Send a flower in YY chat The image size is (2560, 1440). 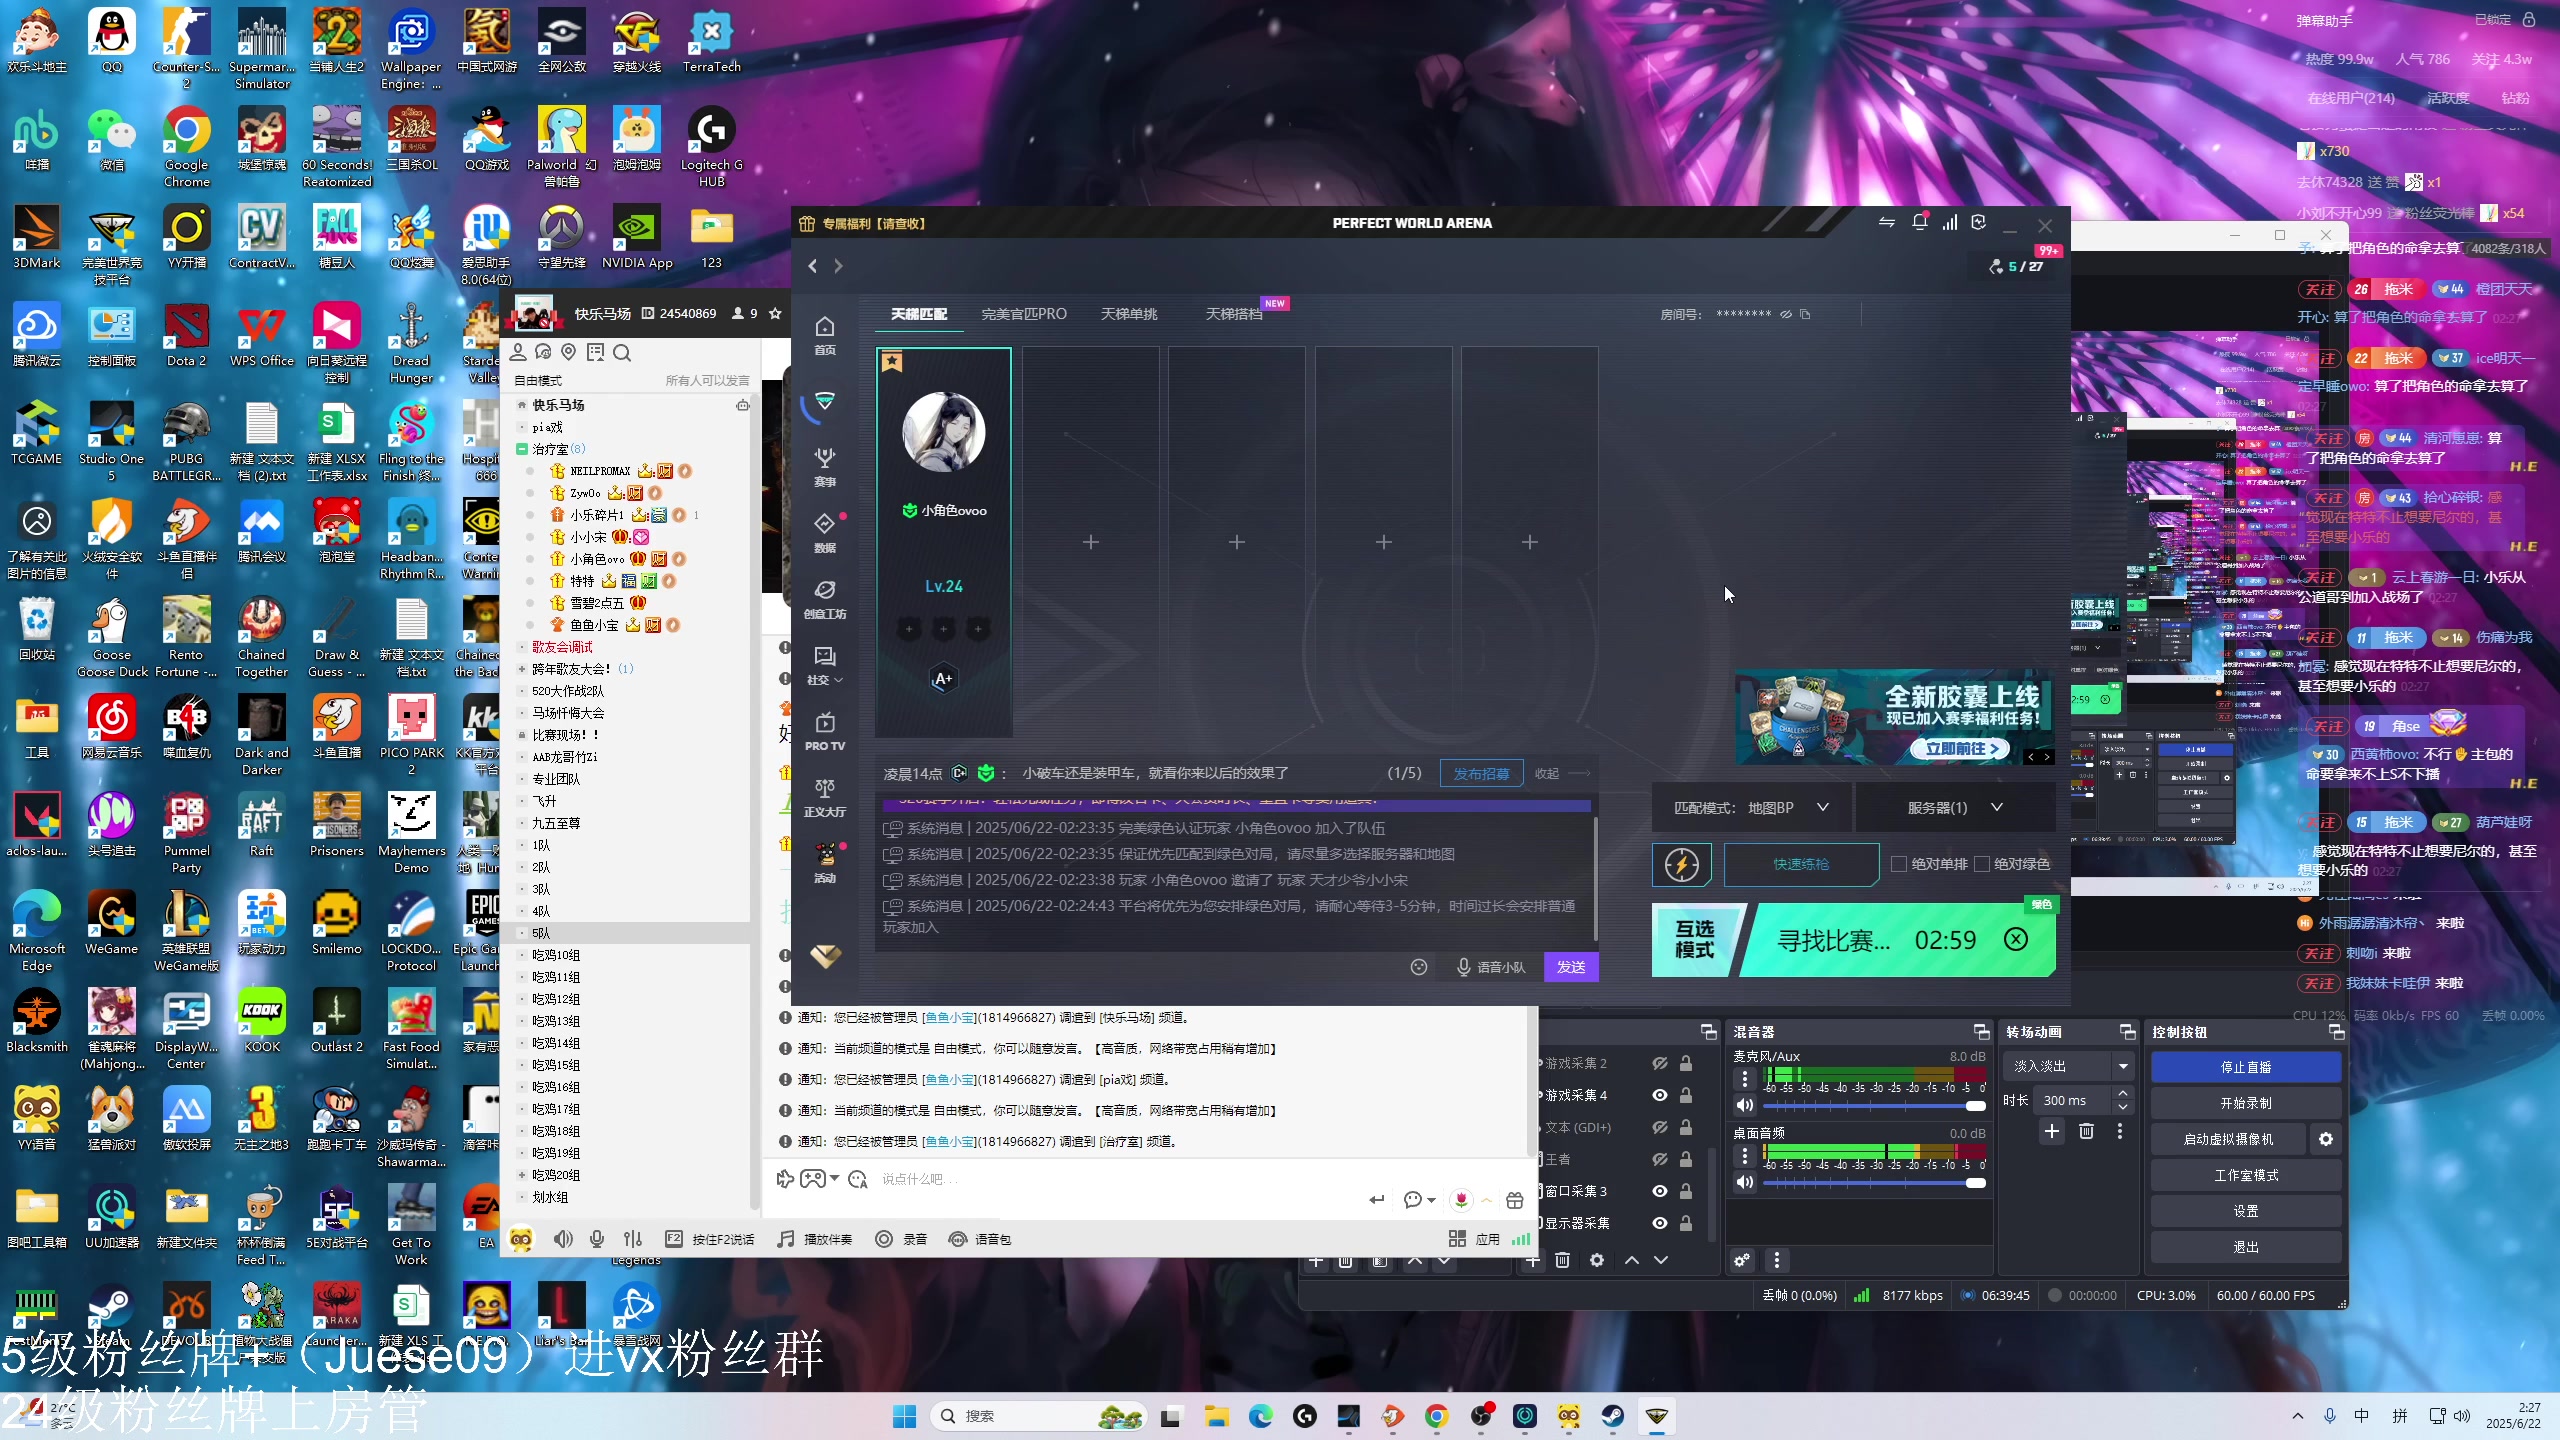(x=1462, y=1199)
